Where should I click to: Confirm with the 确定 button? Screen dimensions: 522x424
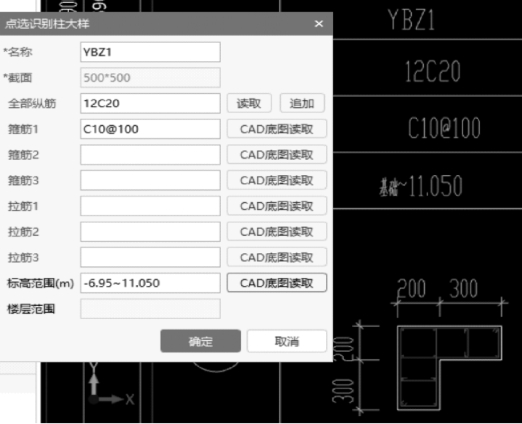pyautogui.click(x=200, y=341)
